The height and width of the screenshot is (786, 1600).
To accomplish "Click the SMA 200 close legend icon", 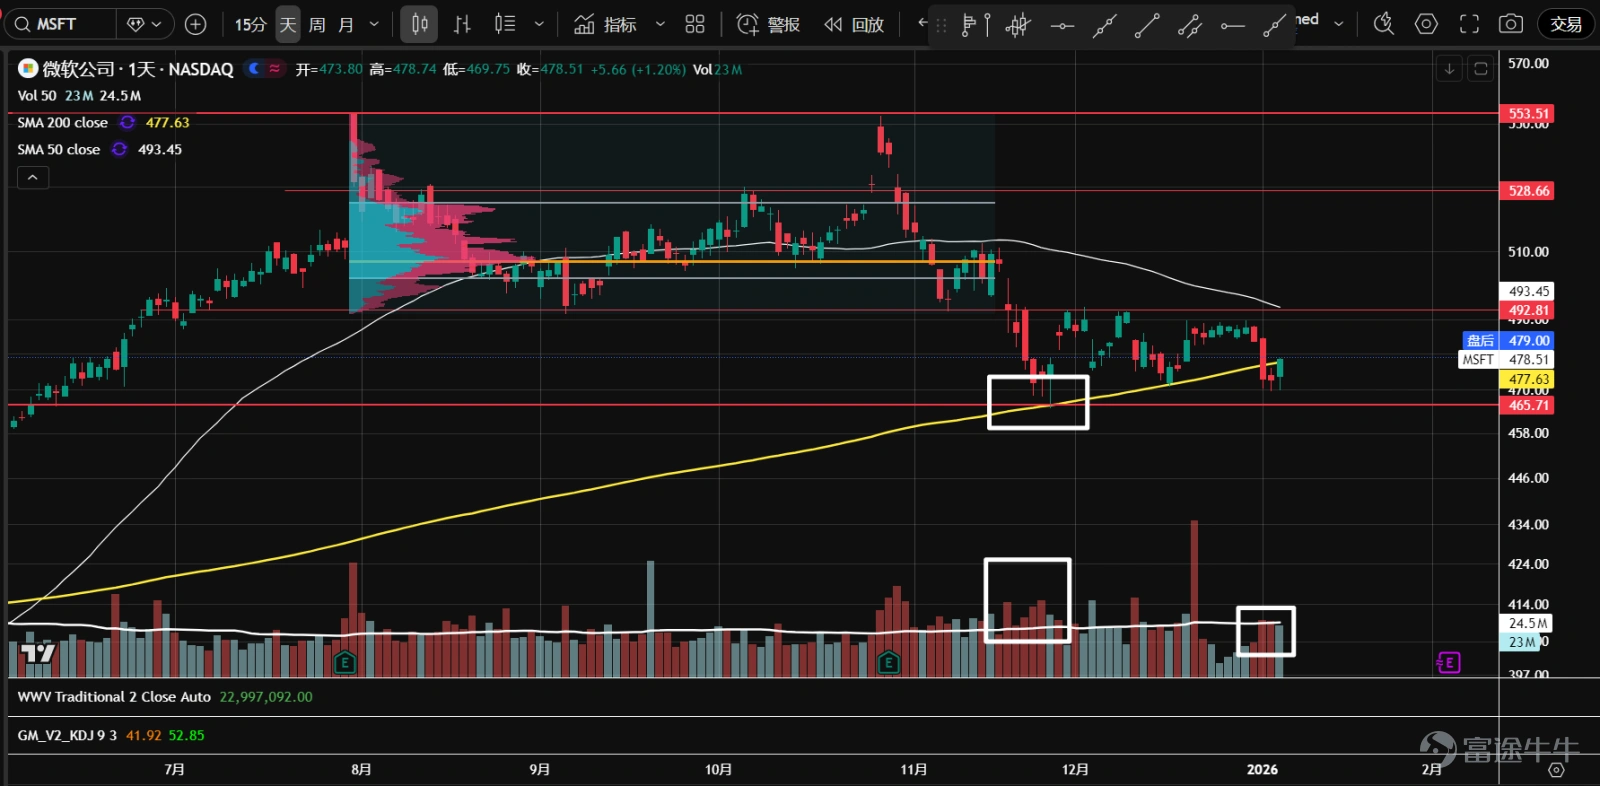I will (127, 122).
